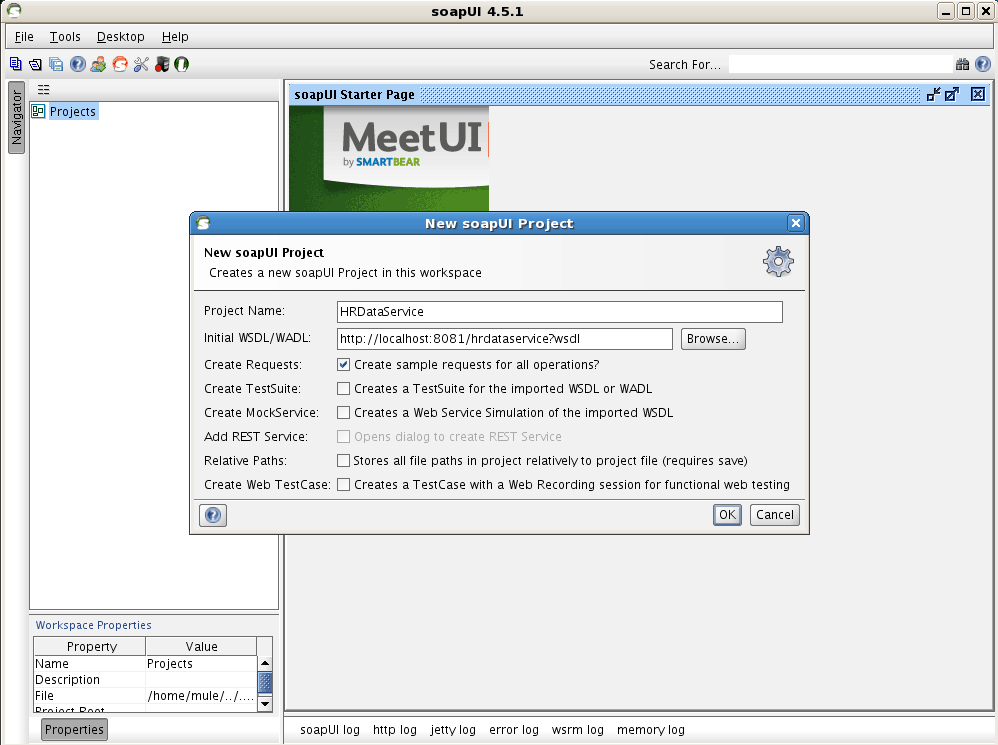Switch to the wsrm log tab
This screenshot has width=998, height=745.
pos(577,730)
